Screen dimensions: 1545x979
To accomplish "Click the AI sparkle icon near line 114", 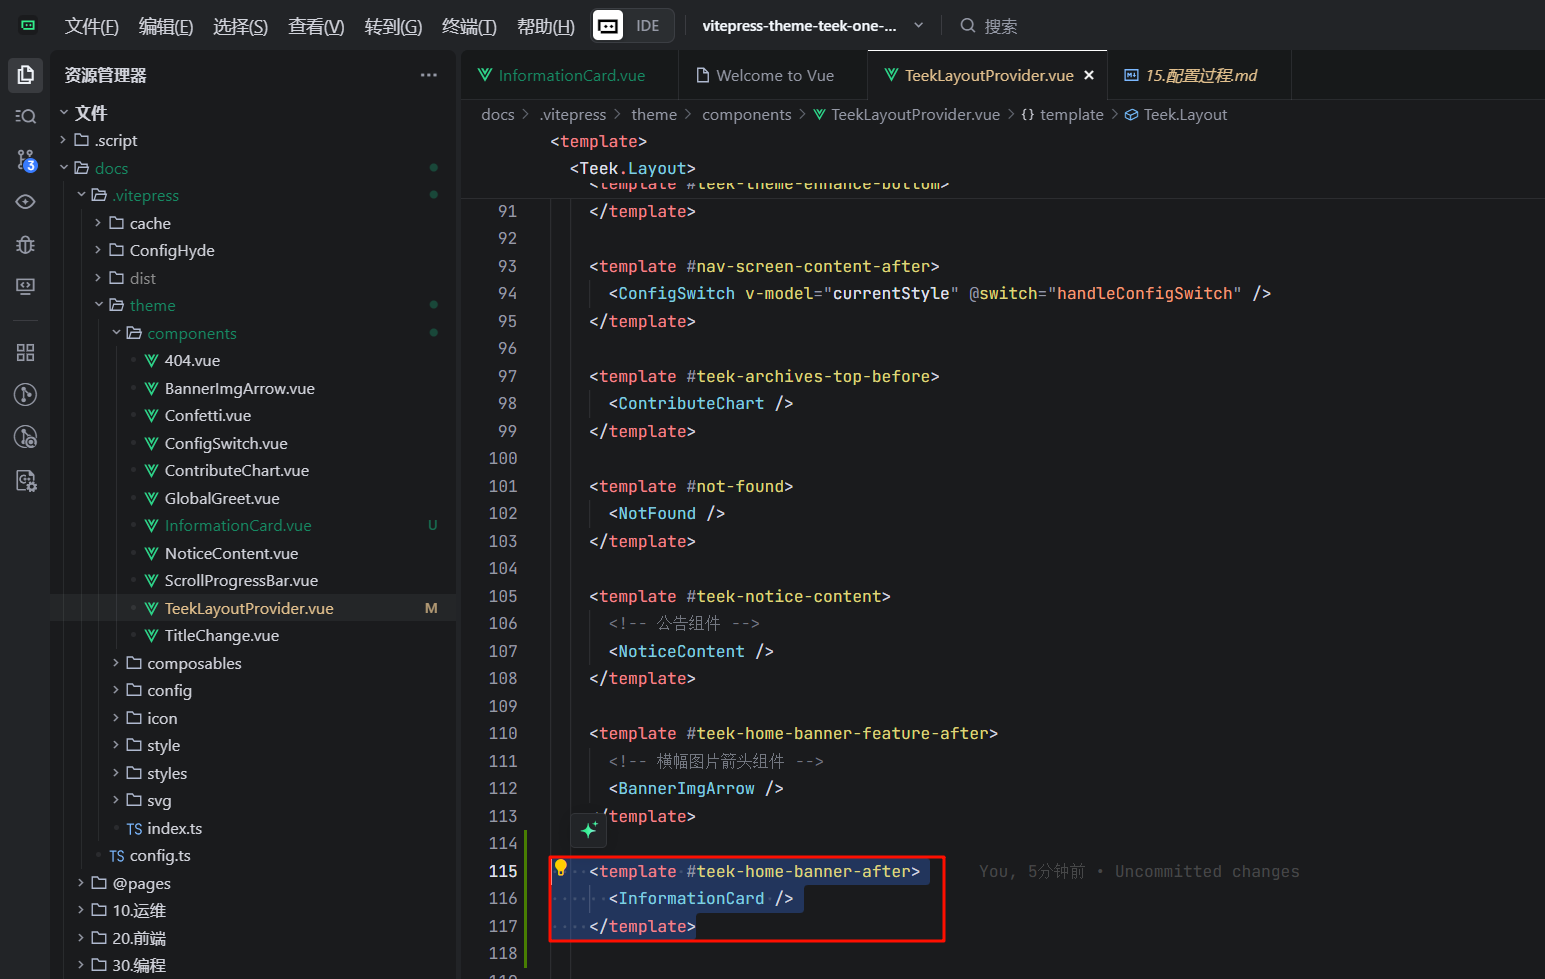I will [589, 829].
